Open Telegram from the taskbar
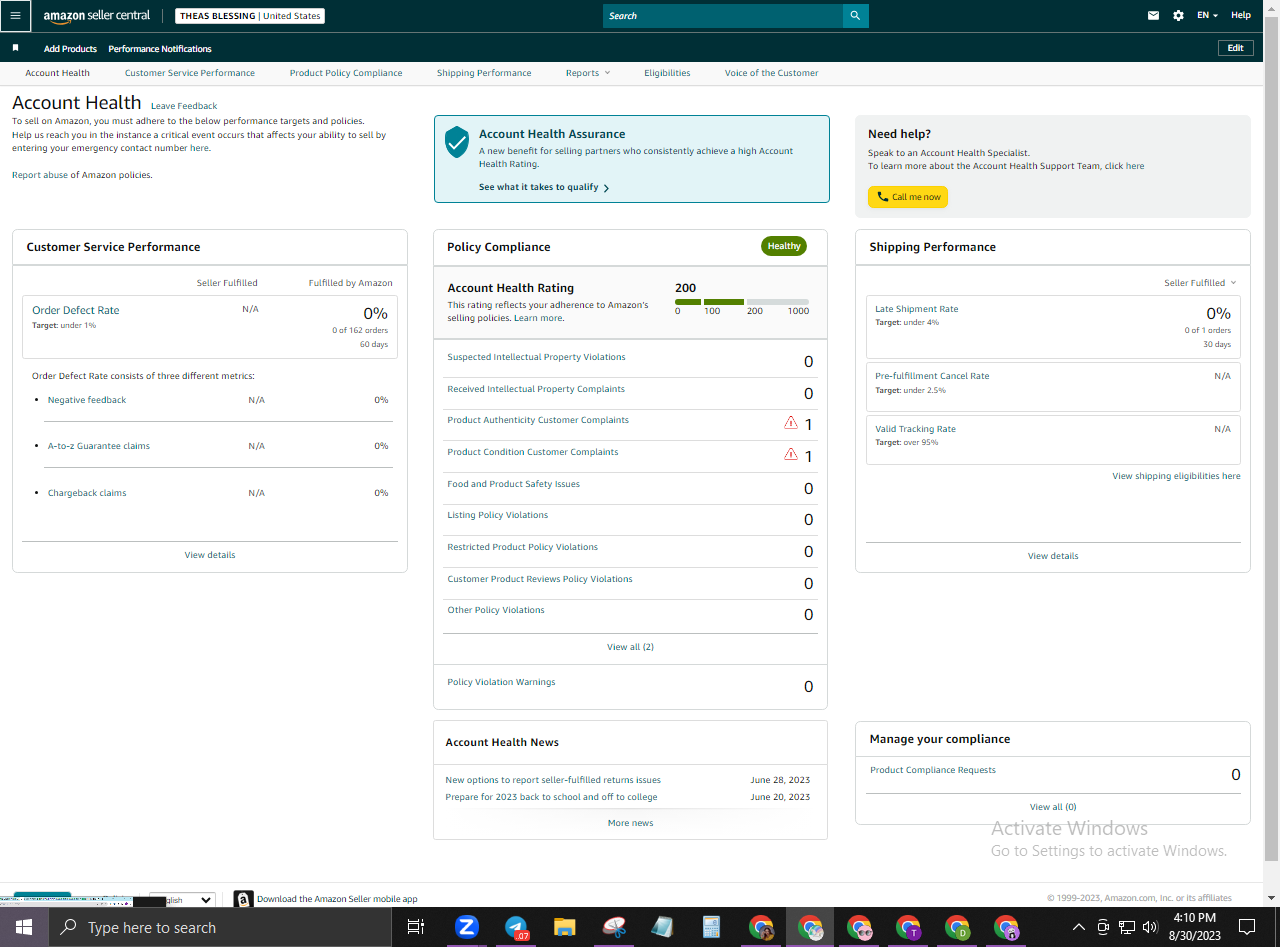 (x=516, y=927)
